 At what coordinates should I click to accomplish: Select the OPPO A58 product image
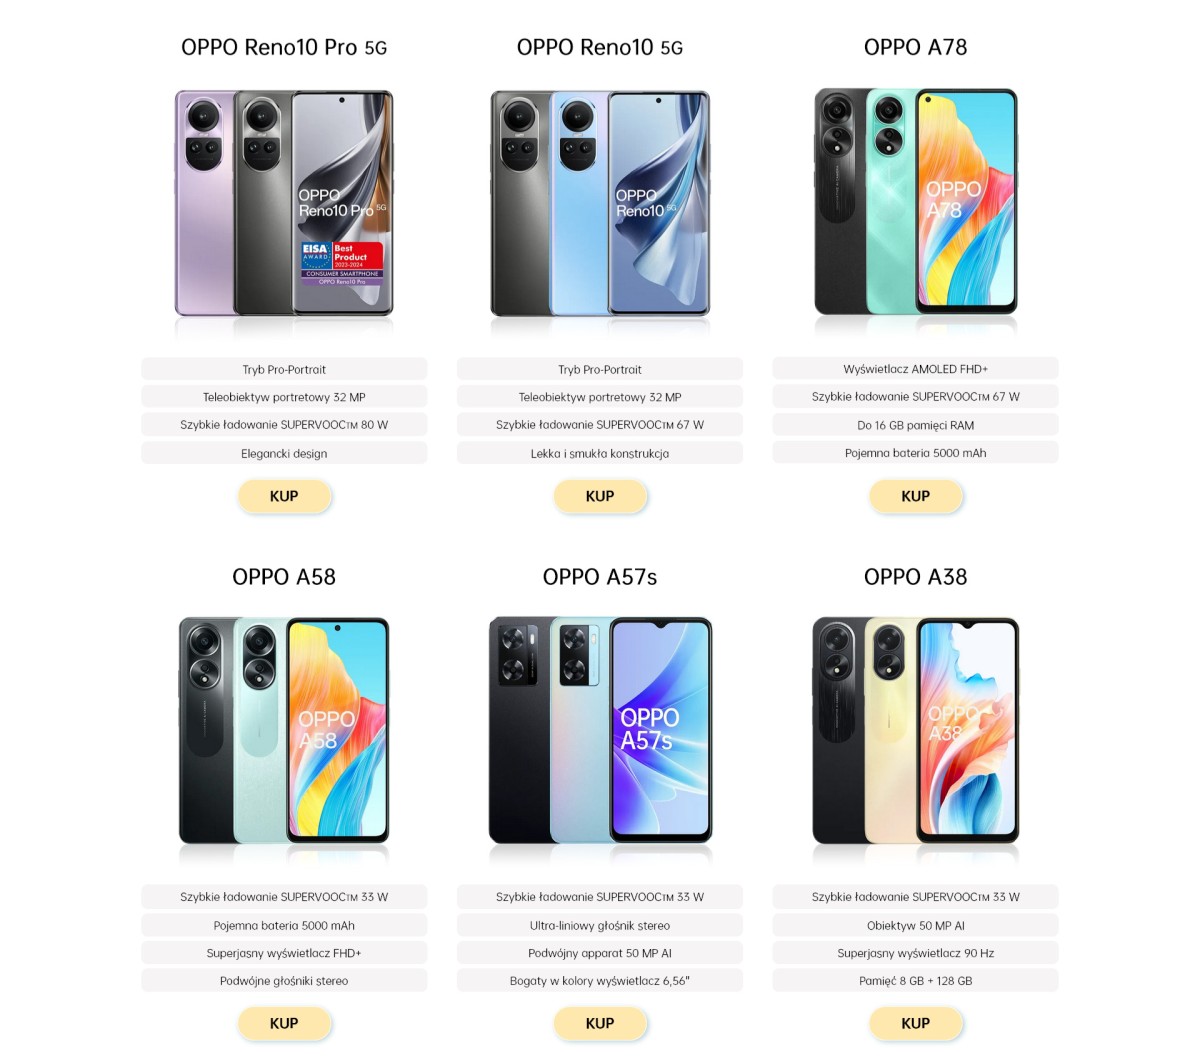pyautogui.click(x=284, y=731)
